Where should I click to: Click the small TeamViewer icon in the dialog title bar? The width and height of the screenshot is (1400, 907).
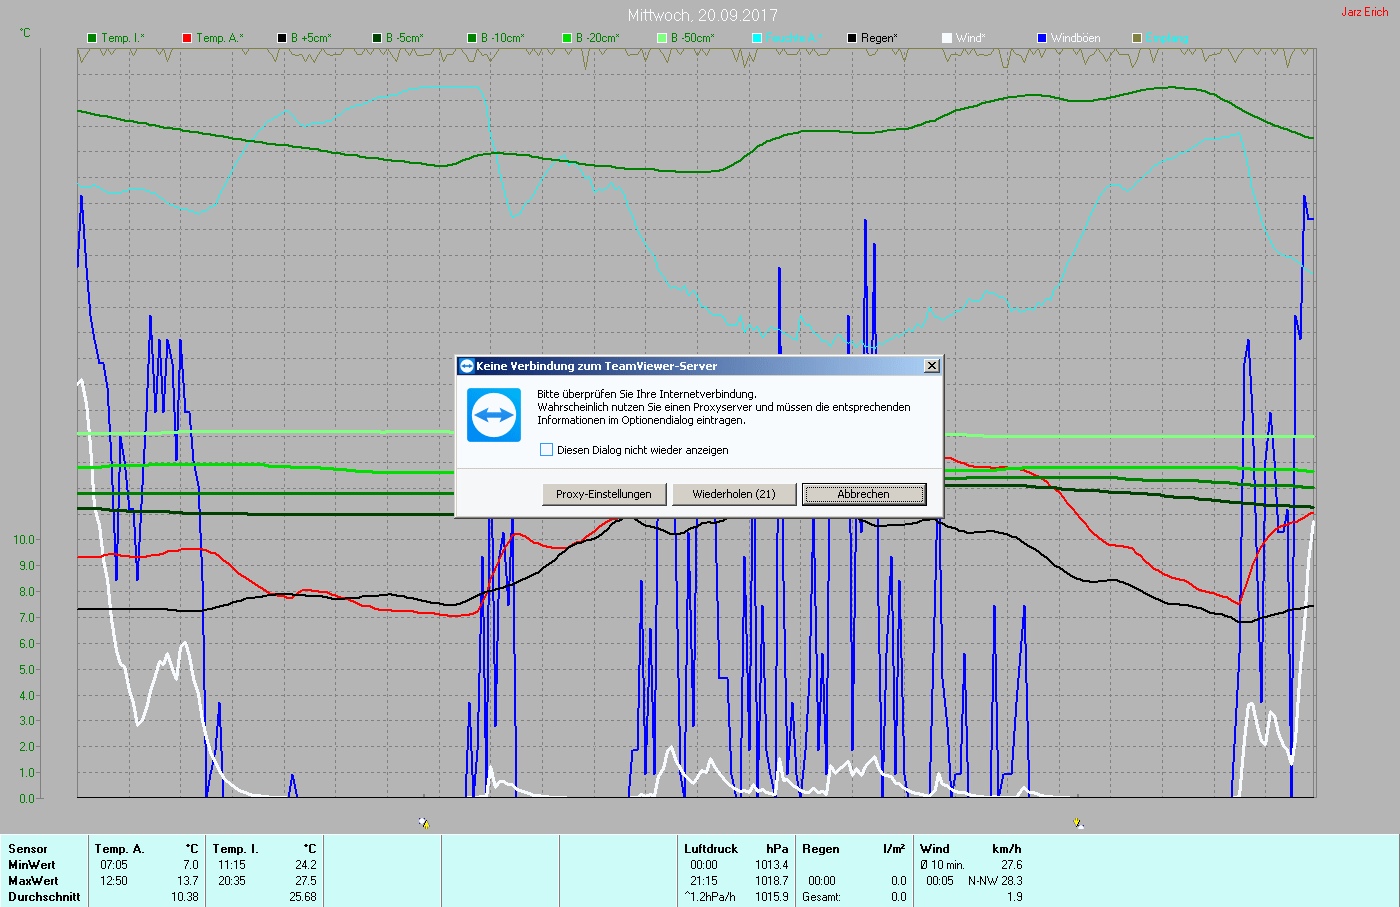[466, 366]
